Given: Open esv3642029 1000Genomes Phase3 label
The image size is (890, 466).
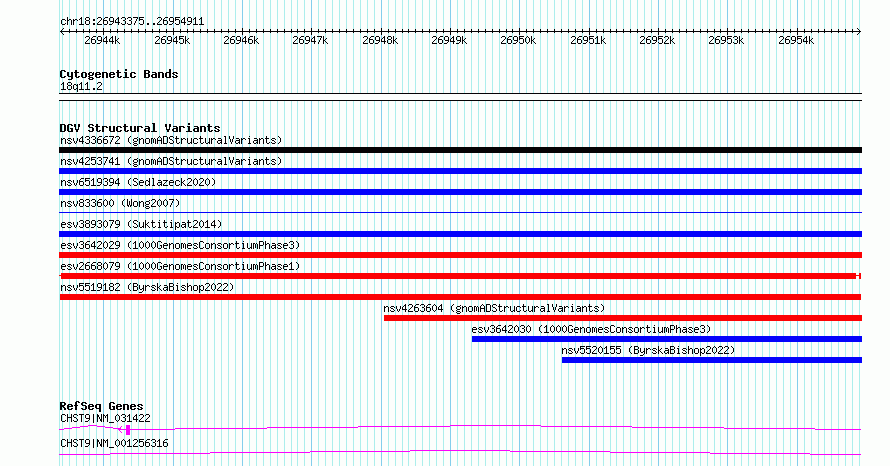Looking at the screenshot, I should click(x=180, y=245).
